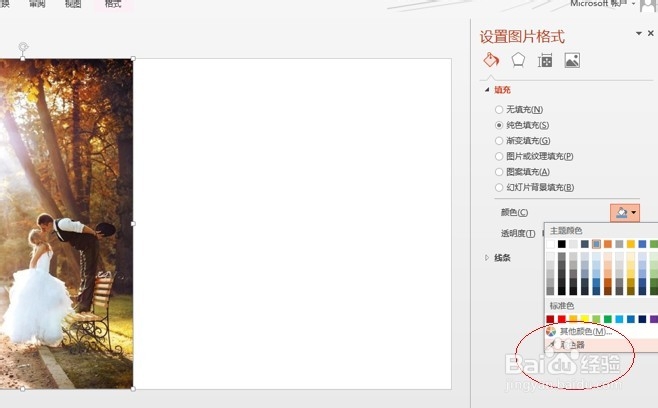The height and width of the screenshot is (408, 658).
Task: Pick the bright red standard color swatch
Action: coord(562,319)
